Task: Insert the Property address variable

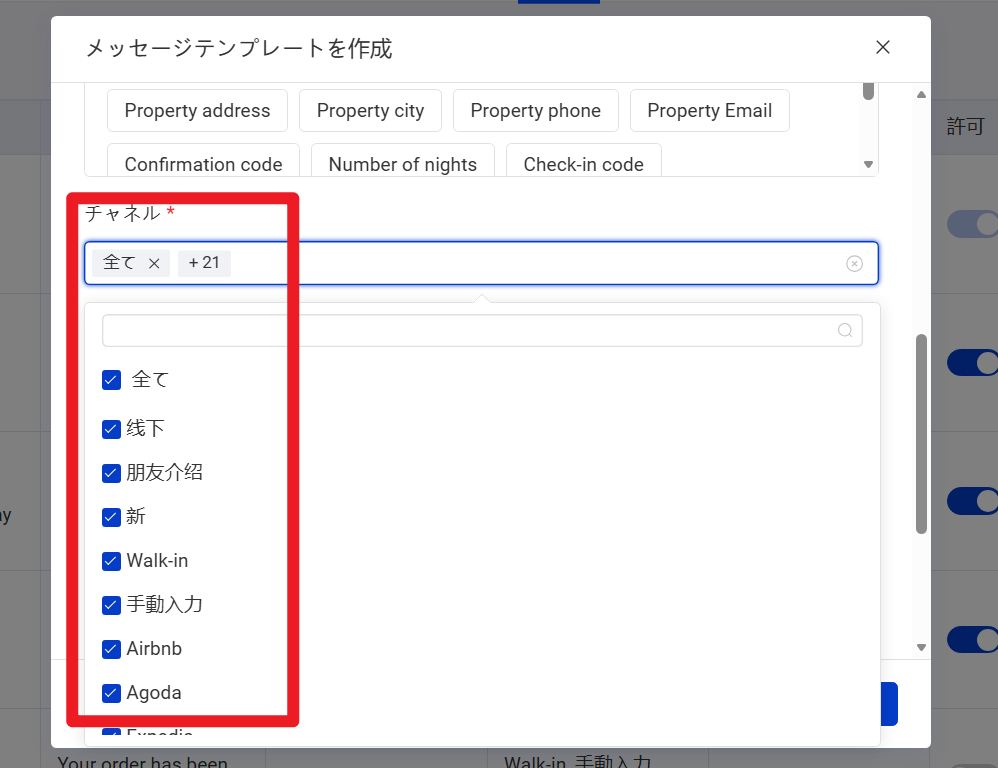Action: click(197, 111)
